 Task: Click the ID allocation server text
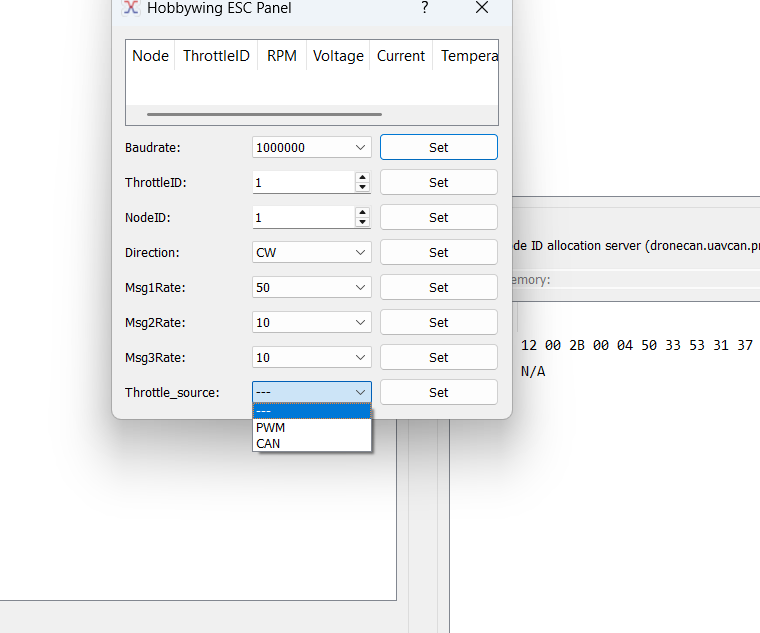coord(636,246)
